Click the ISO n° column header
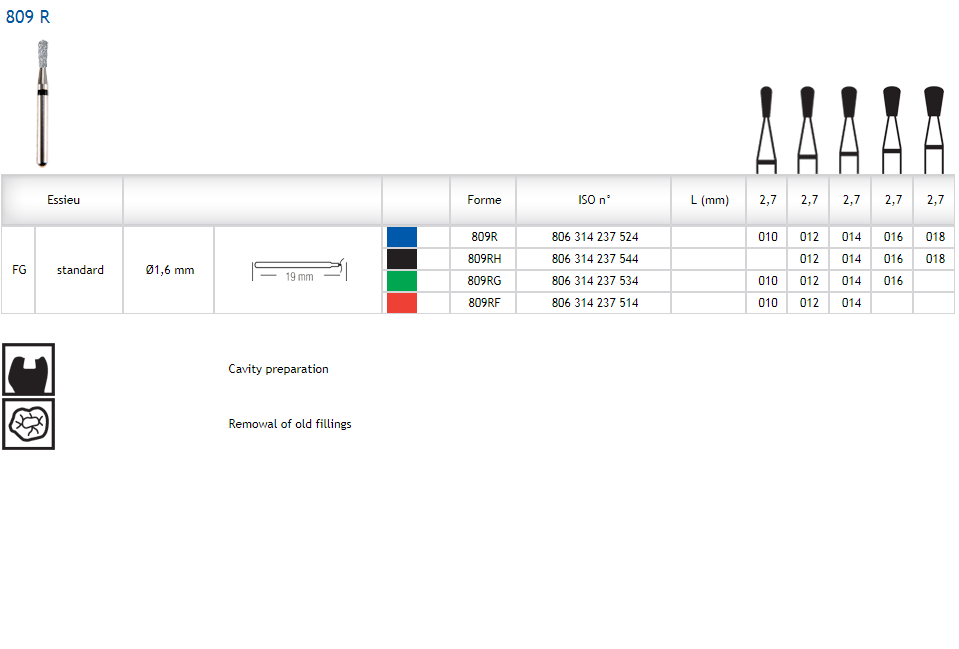 594,200
